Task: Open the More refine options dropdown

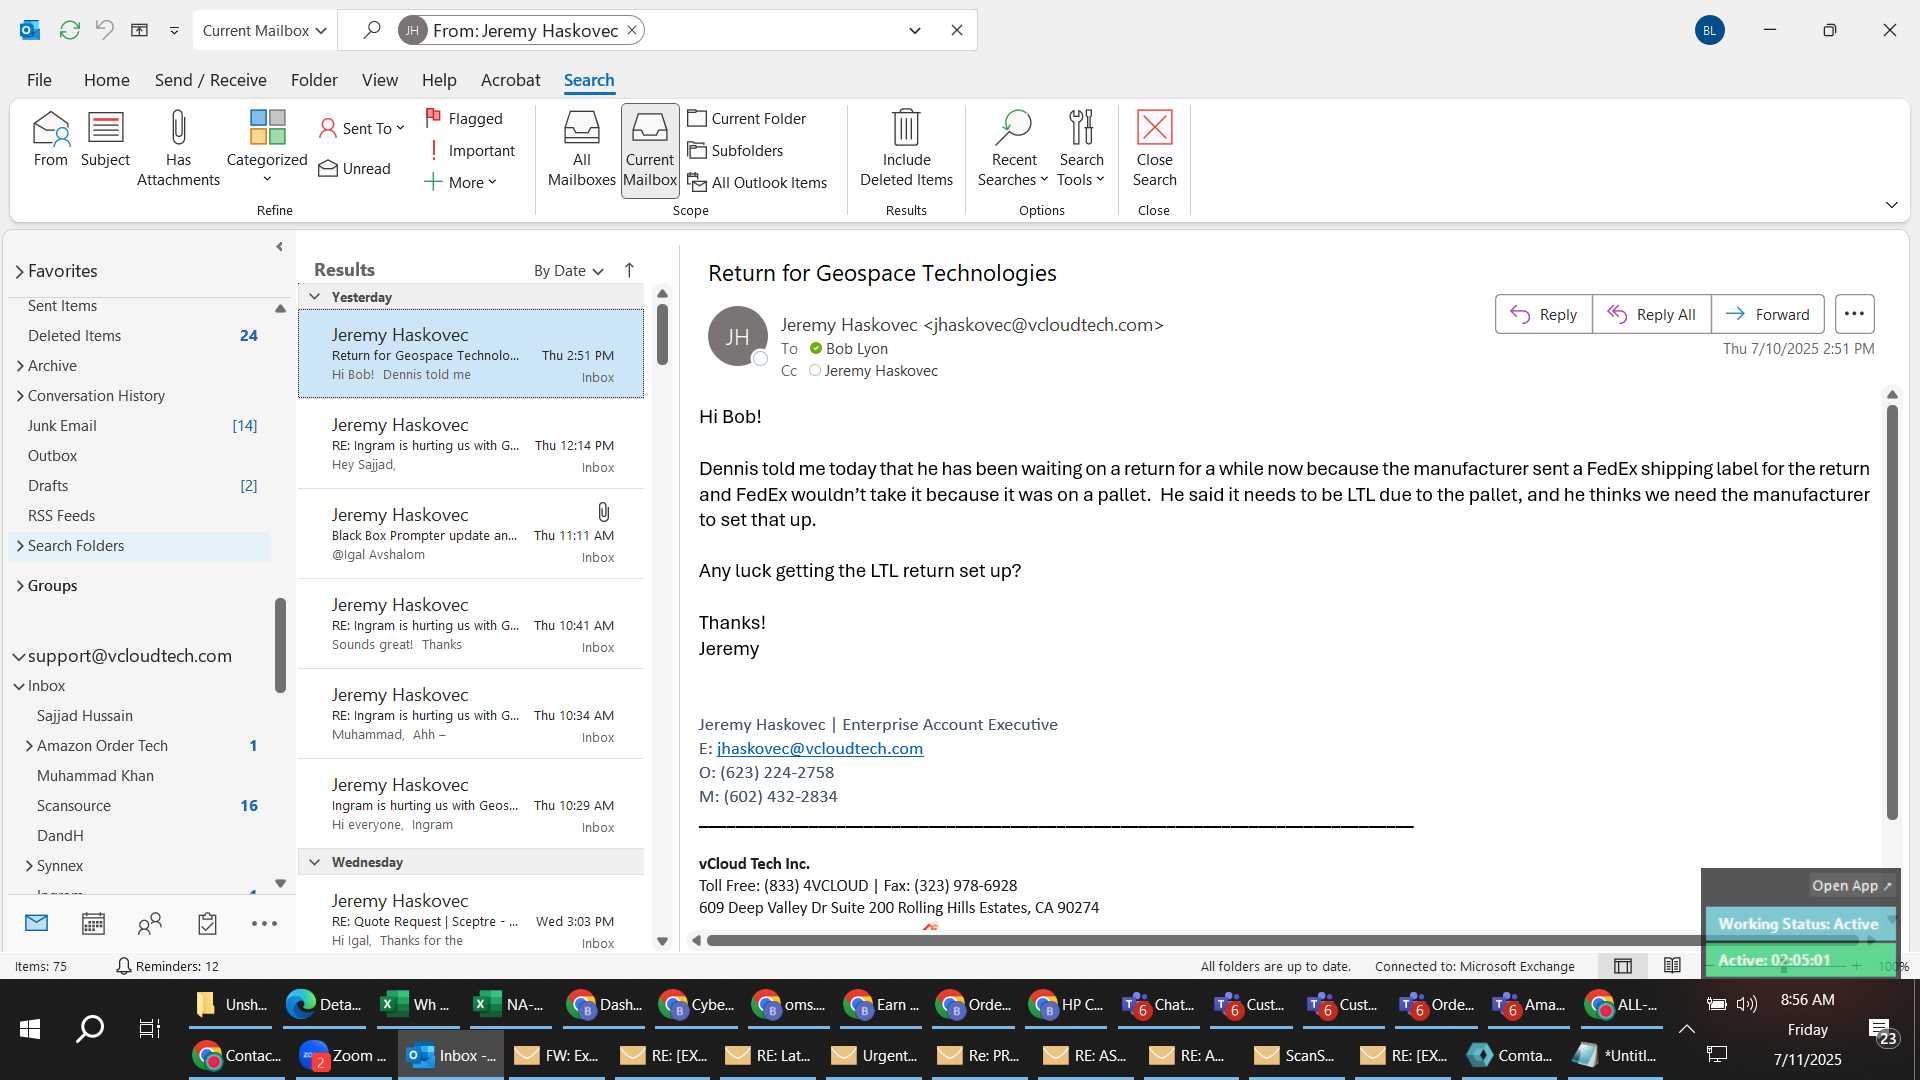Action: 460,182
